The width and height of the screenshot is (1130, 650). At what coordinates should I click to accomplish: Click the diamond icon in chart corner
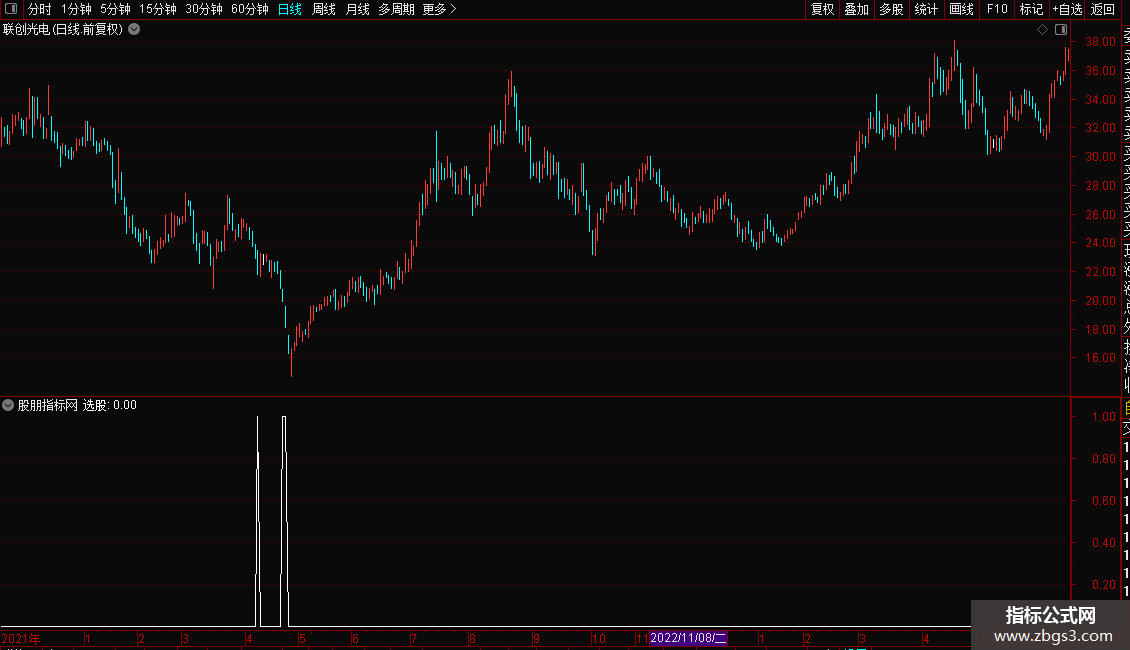(x=1042, y=29)
